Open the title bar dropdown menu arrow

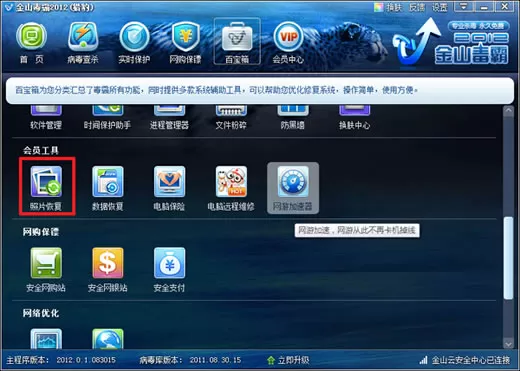click(464, 7)
